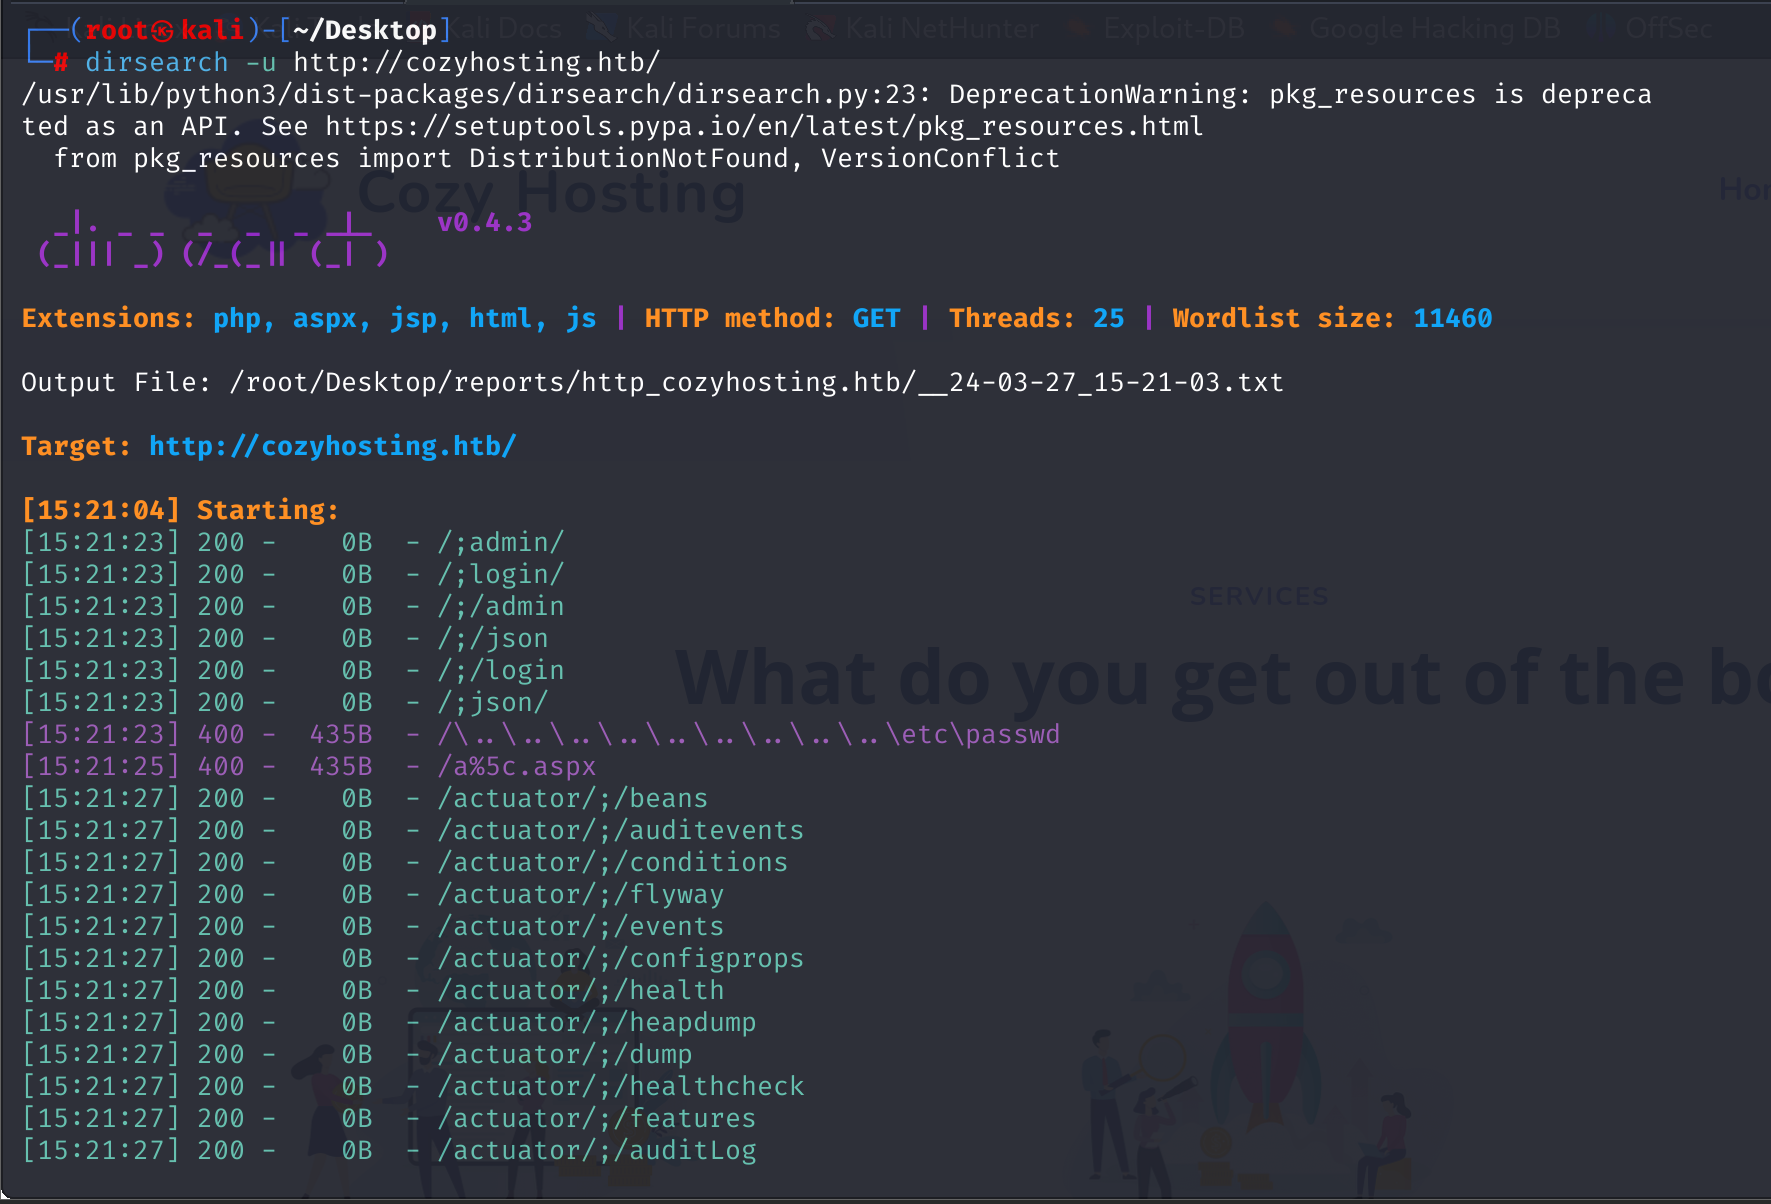
Task: Click the 'aspx' extension value
Action: [325, 319]
